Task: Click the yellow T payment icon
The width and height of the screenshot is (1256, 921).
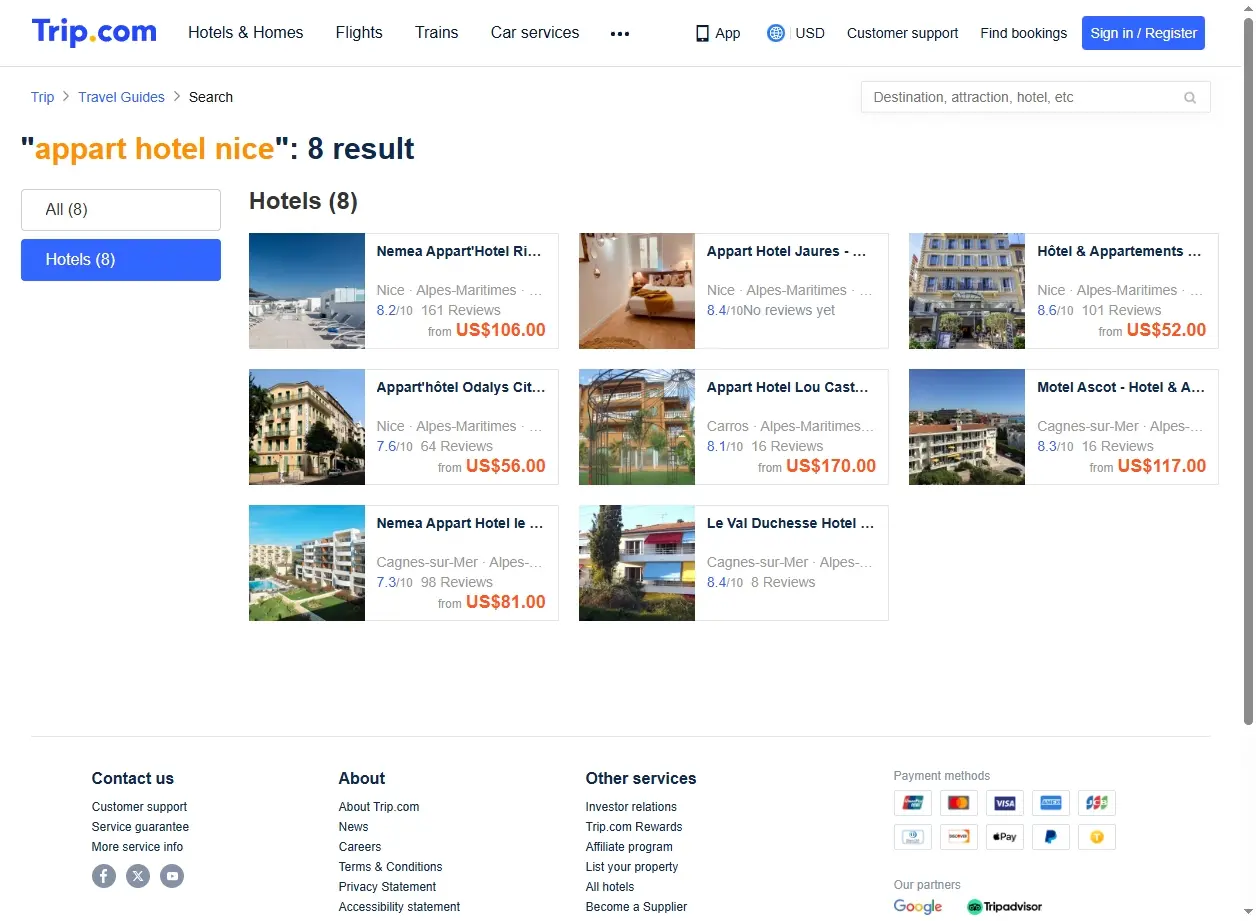Action: point(1097,836)
